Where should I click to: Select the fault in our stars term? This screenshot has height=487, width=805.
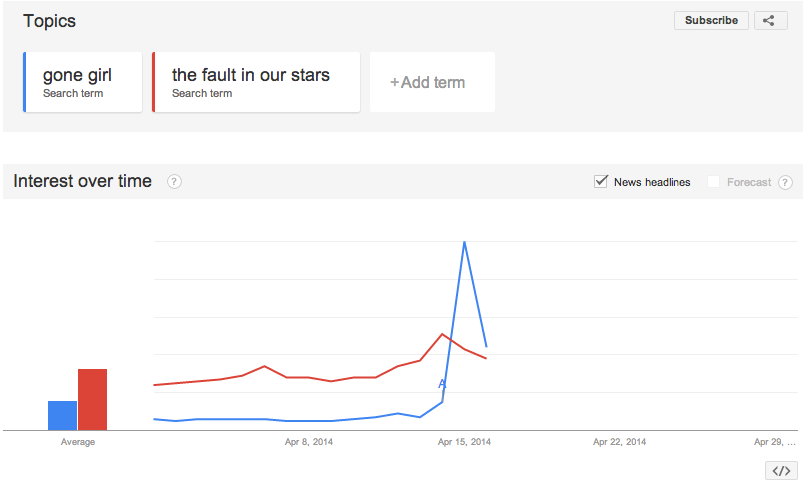[256, 82]
